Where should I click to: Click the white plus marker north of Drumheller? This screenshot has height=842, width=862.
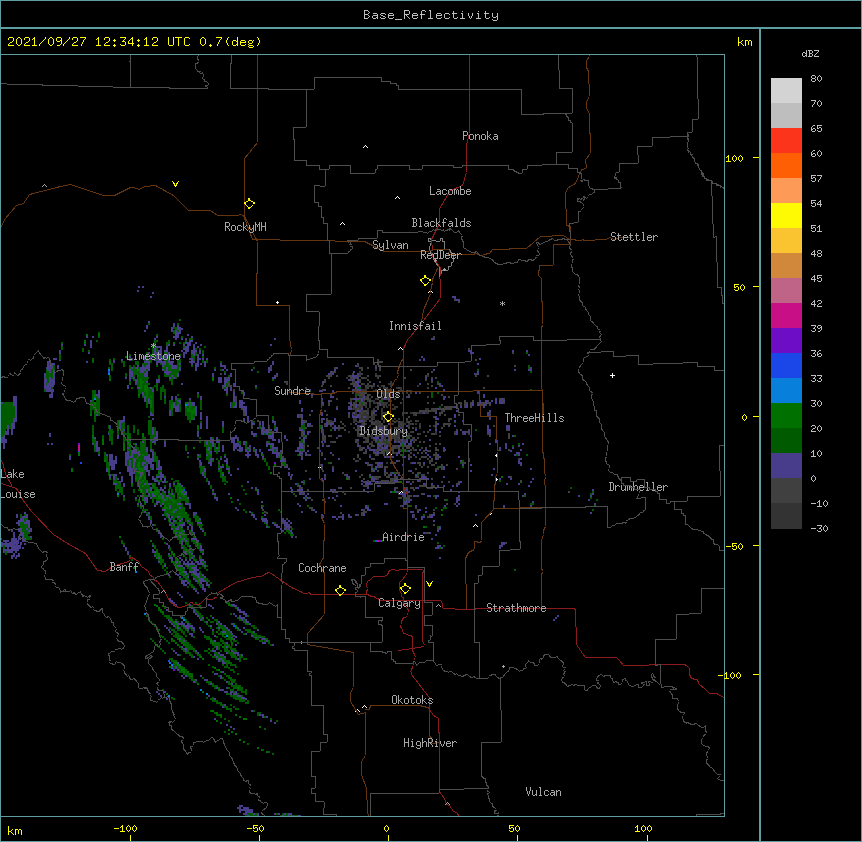(612, 375)
